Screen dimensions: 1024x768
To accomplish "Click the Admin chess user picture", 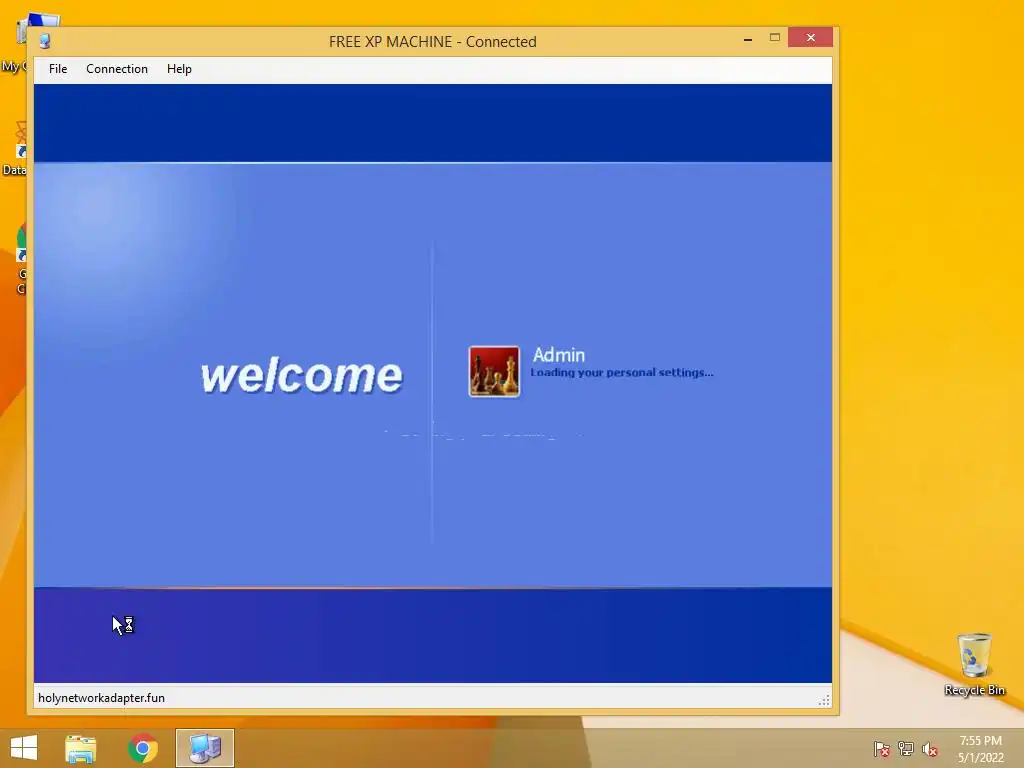I will [x=494, y=371].
